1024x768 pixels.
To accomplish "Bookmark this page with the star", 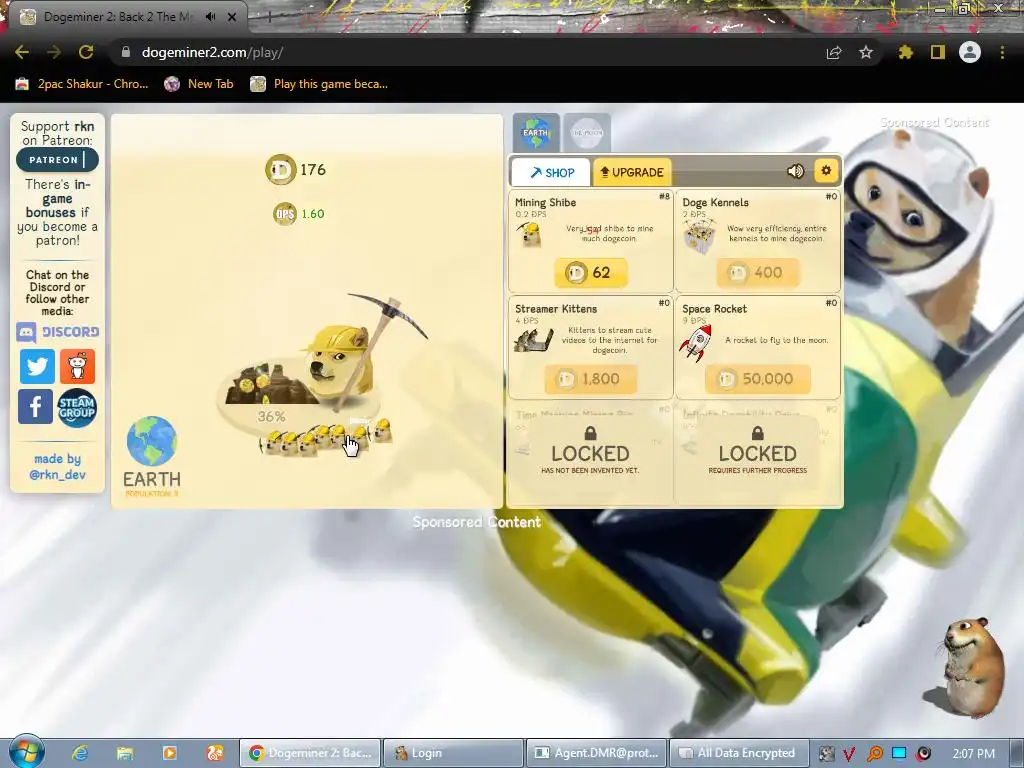I will [866, 52].
